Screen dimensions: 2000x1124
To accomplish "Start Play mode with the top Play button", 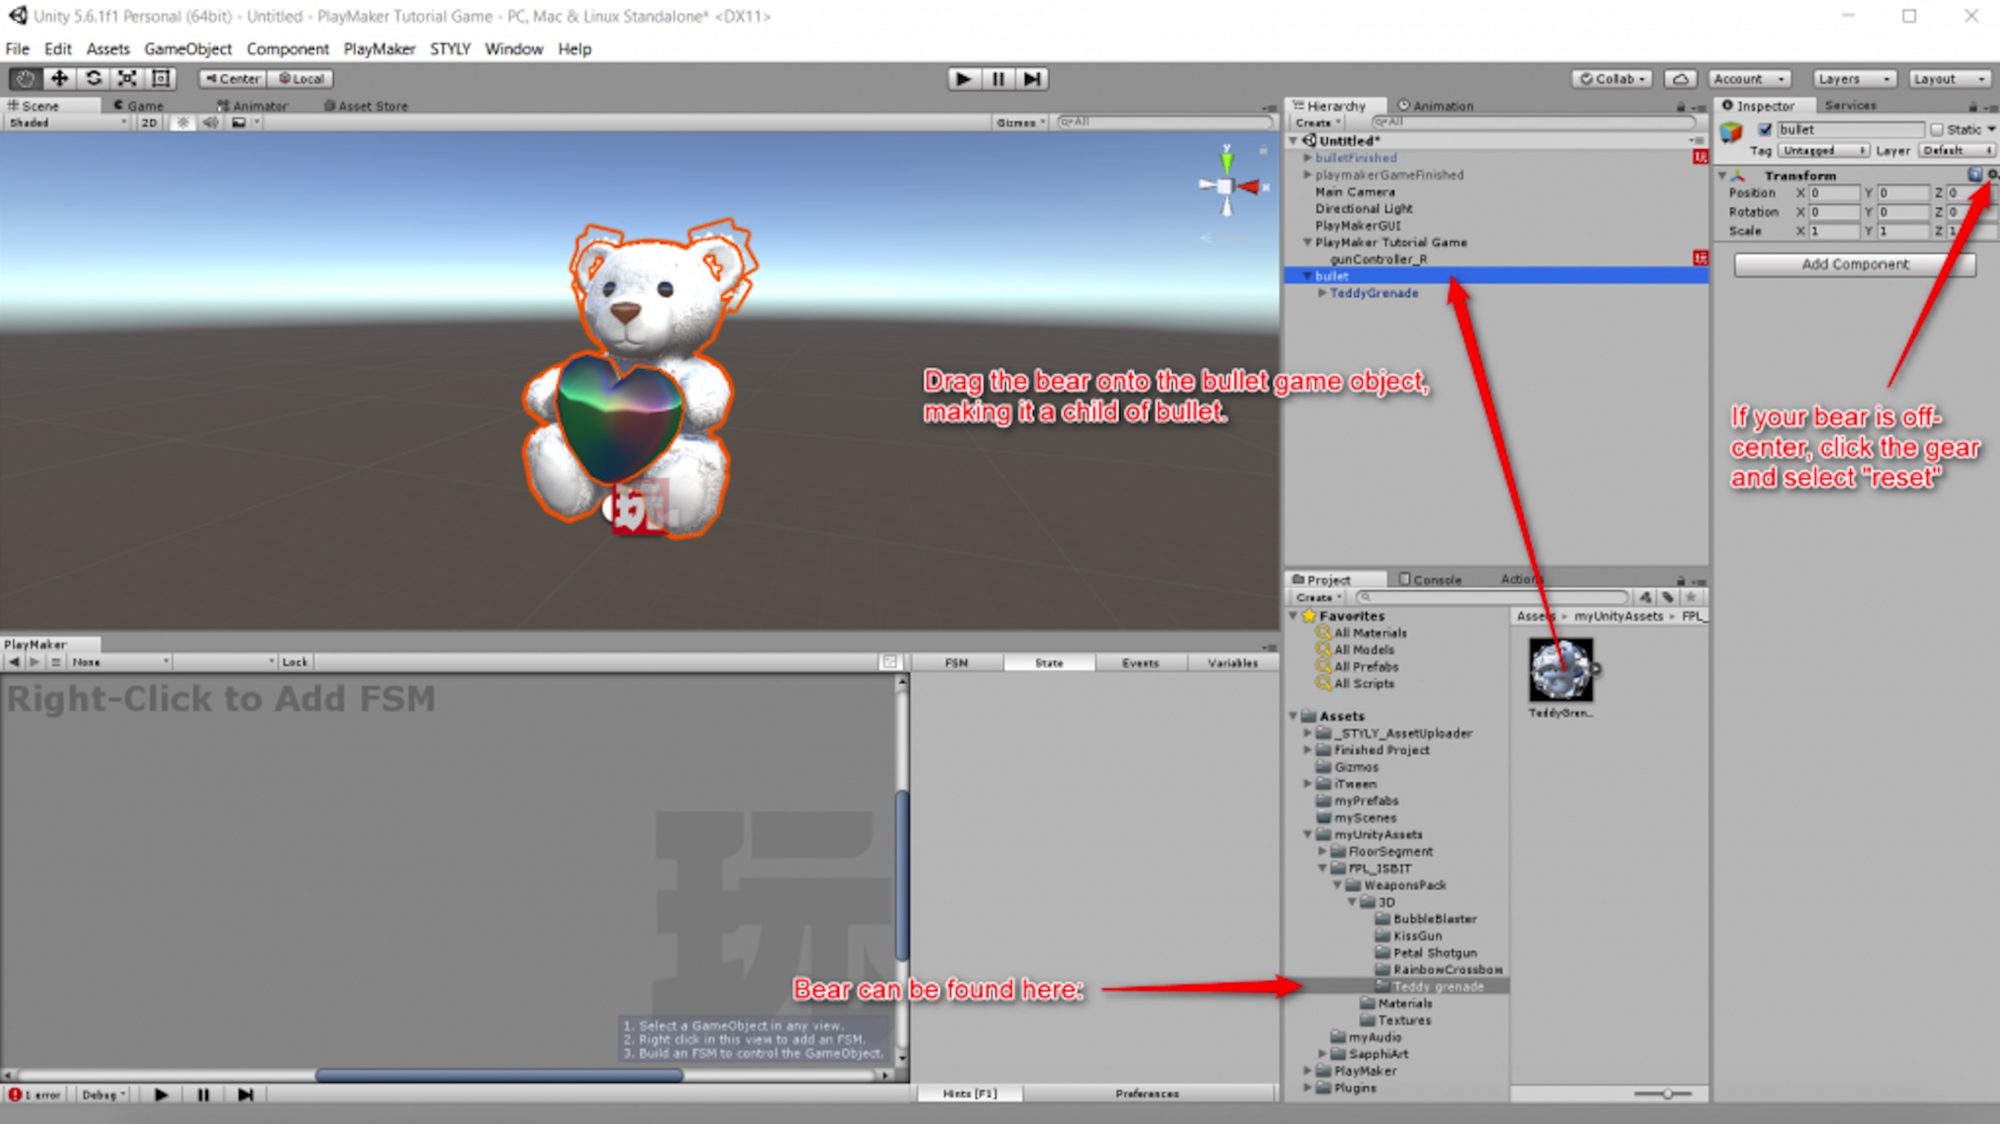I will (x=963, y=79).
